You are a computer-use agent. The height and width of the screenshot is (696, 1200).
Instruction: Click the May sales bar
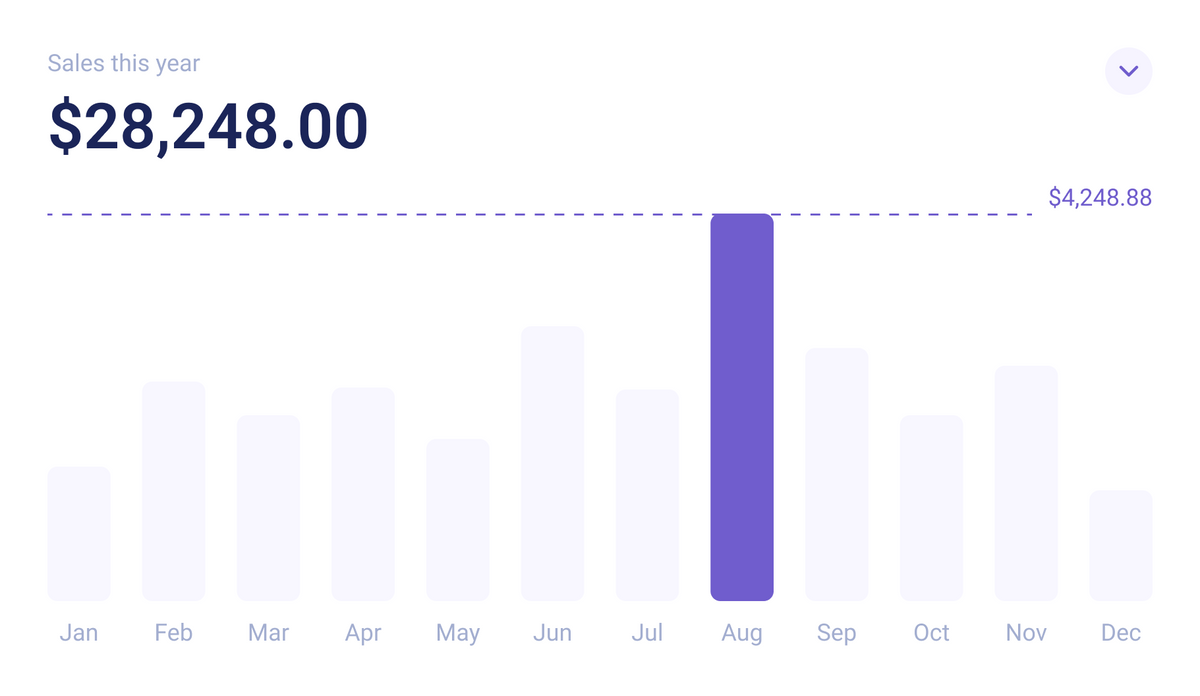458,520
